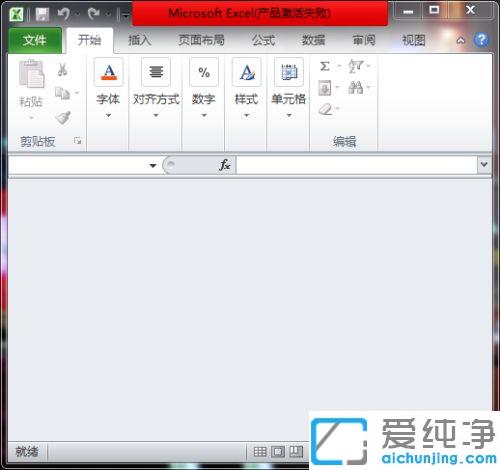Viewport: 500px width, 470px height.
Task: Switch to the 开始 (Home) tab
Action: tap(89, 40)
